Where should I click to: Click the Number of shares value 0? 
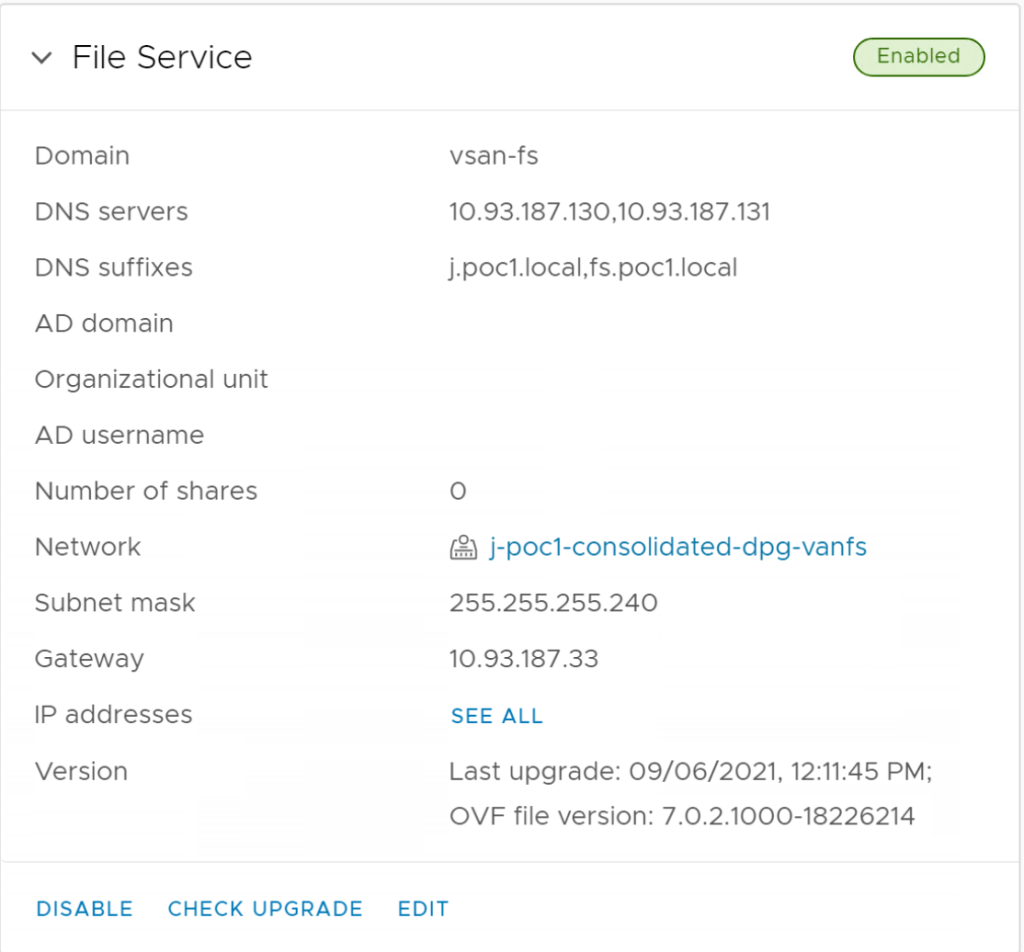458,492
